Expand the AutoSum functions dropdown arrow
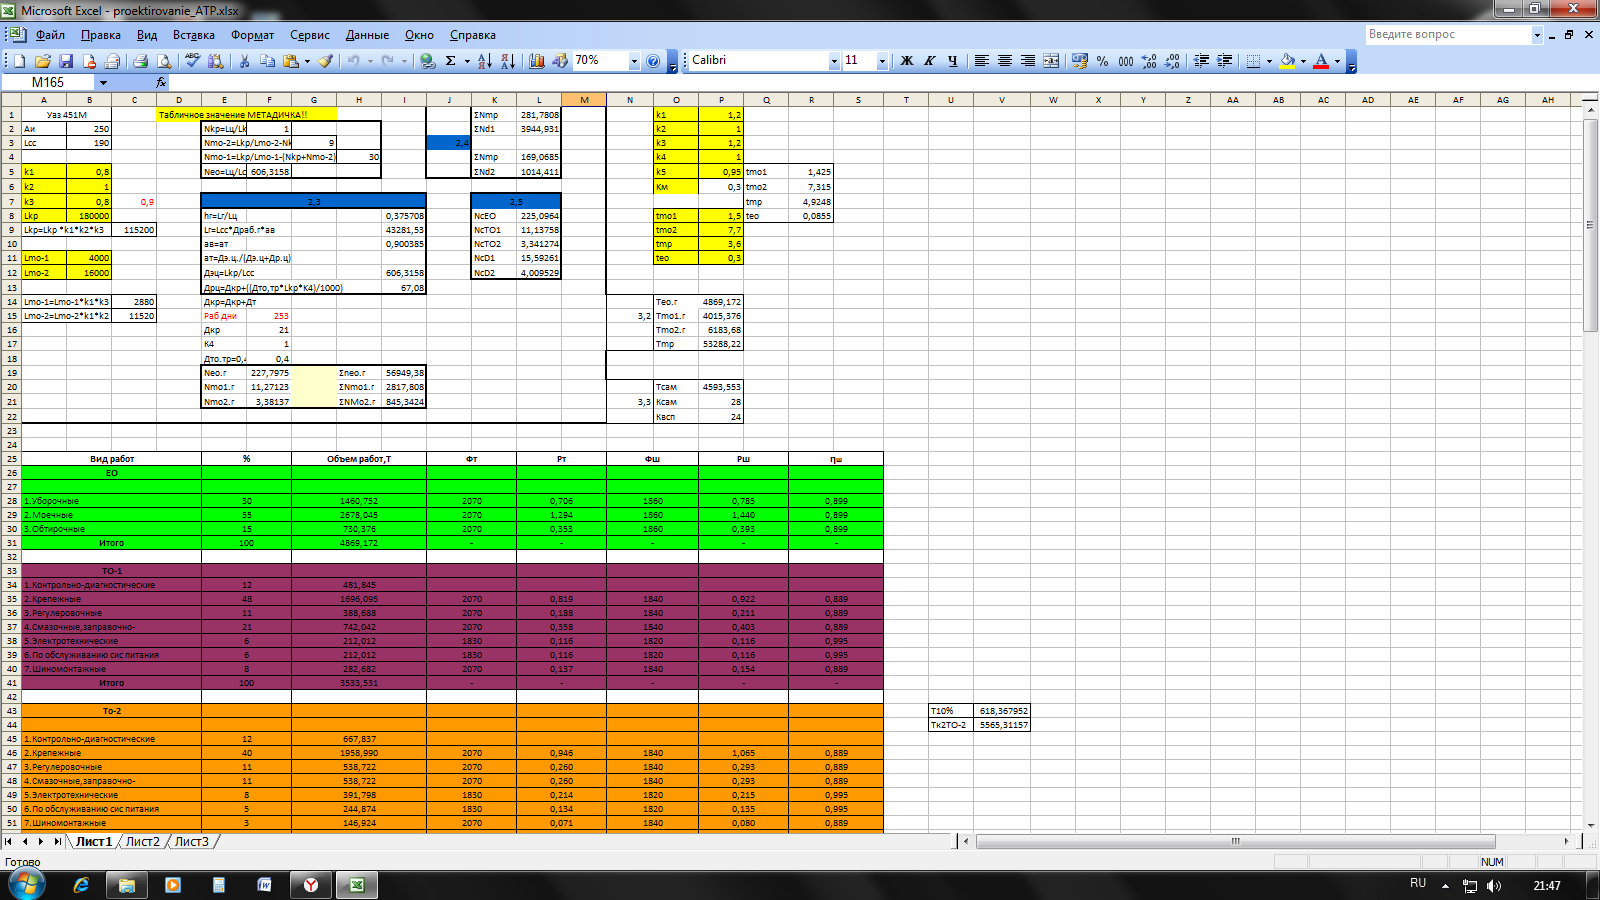1600x900 pixels. (467, 61)
